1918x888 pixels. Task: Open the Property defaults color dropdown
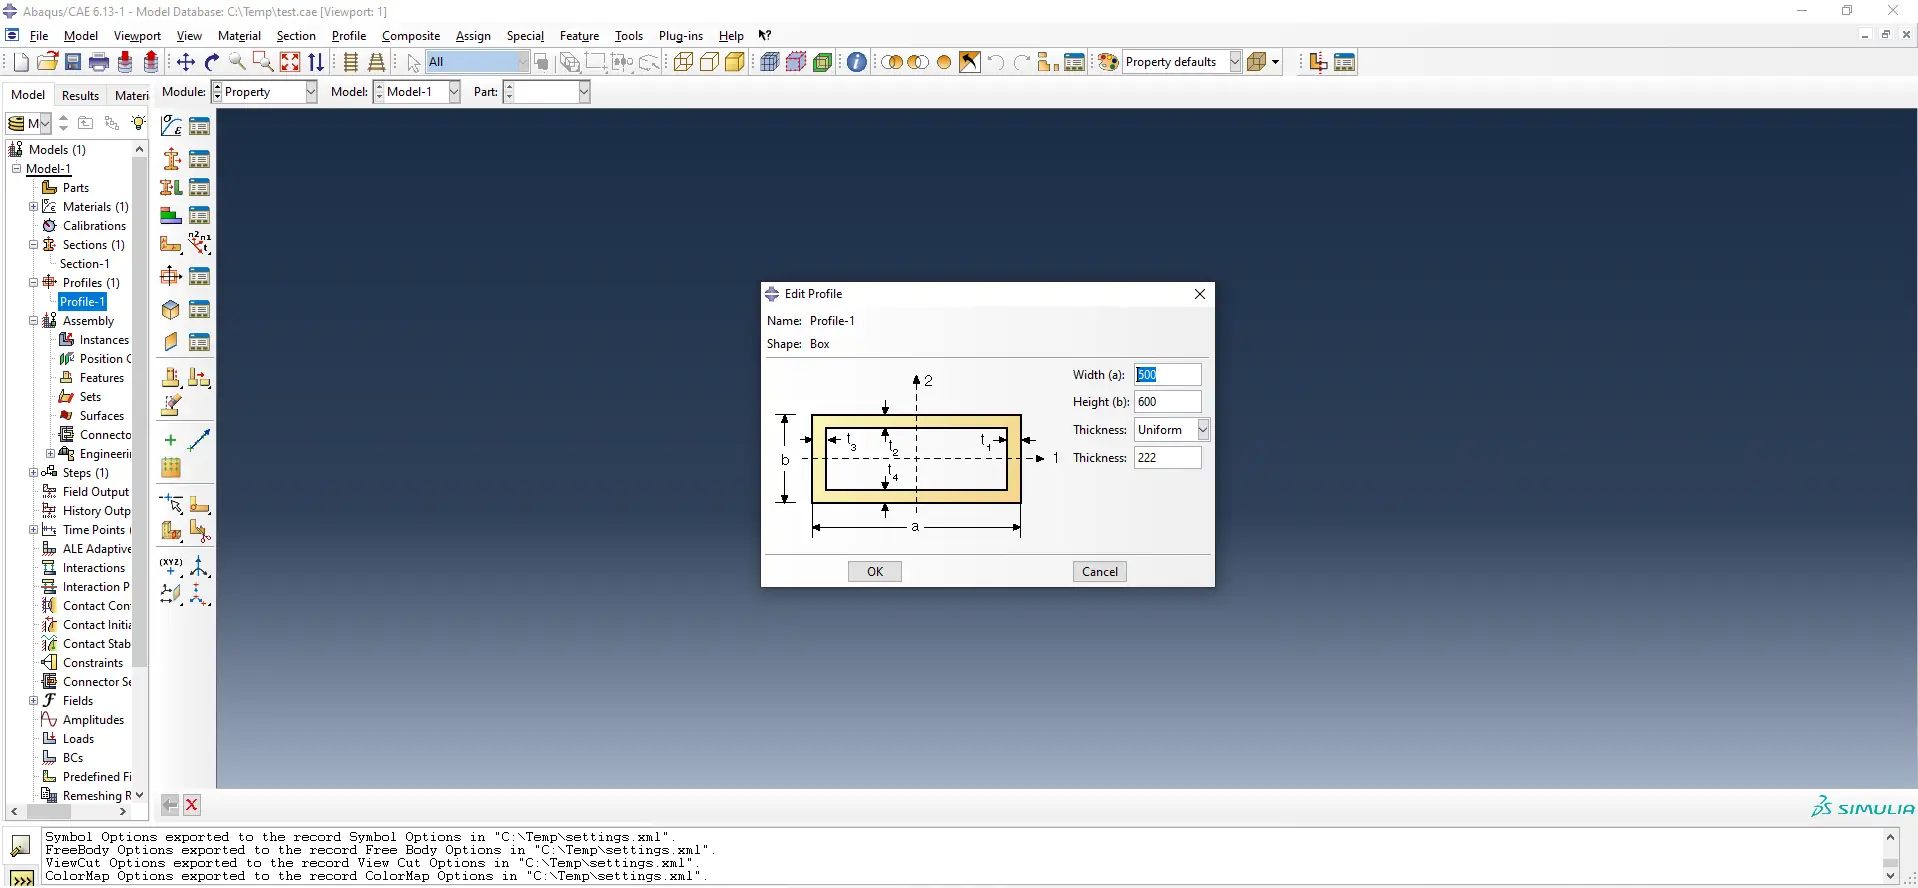(1182, 62)
